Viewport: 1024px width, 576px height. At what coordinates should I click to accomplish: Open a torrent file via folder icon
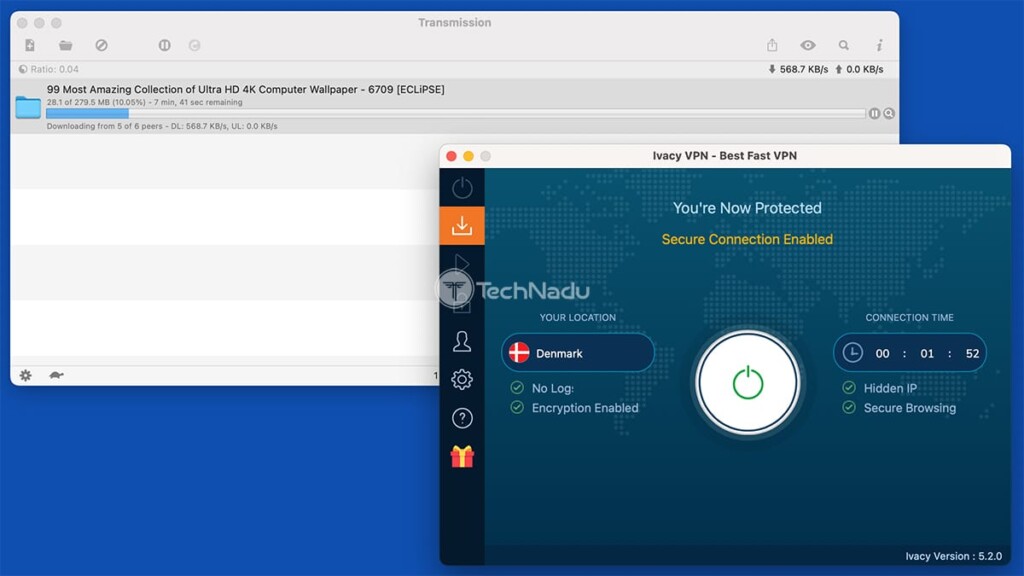tap(65, 45)
